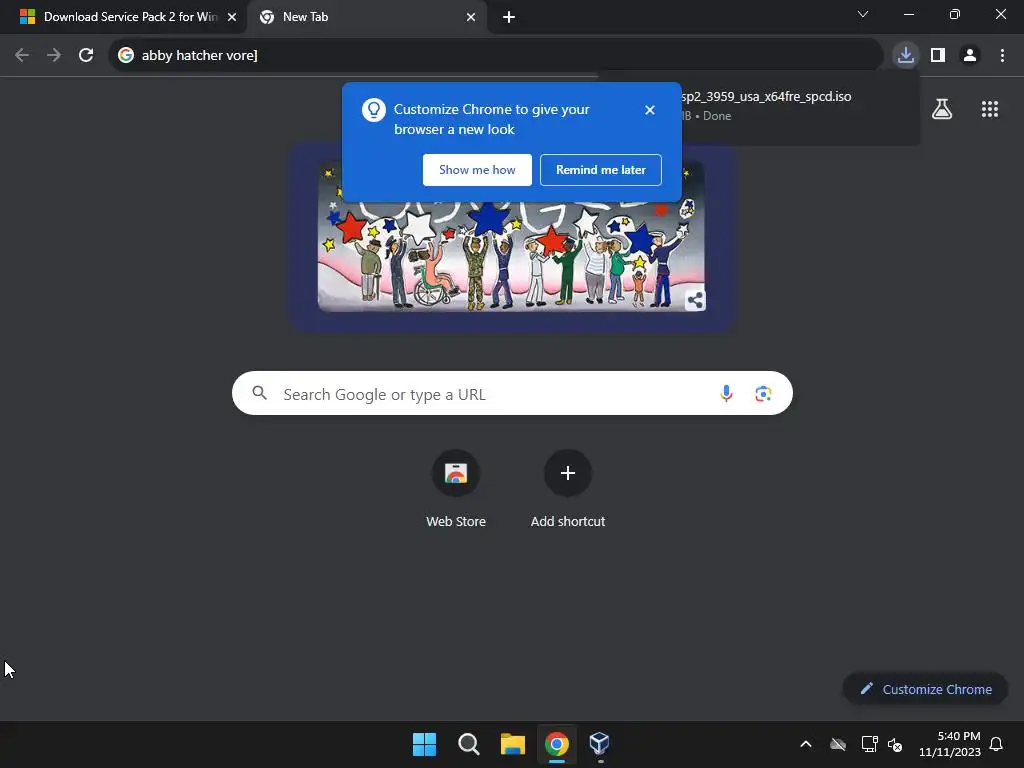Close the New Tab tab
The height and width of the screenshot is (768, 1024).
point(471,17)
